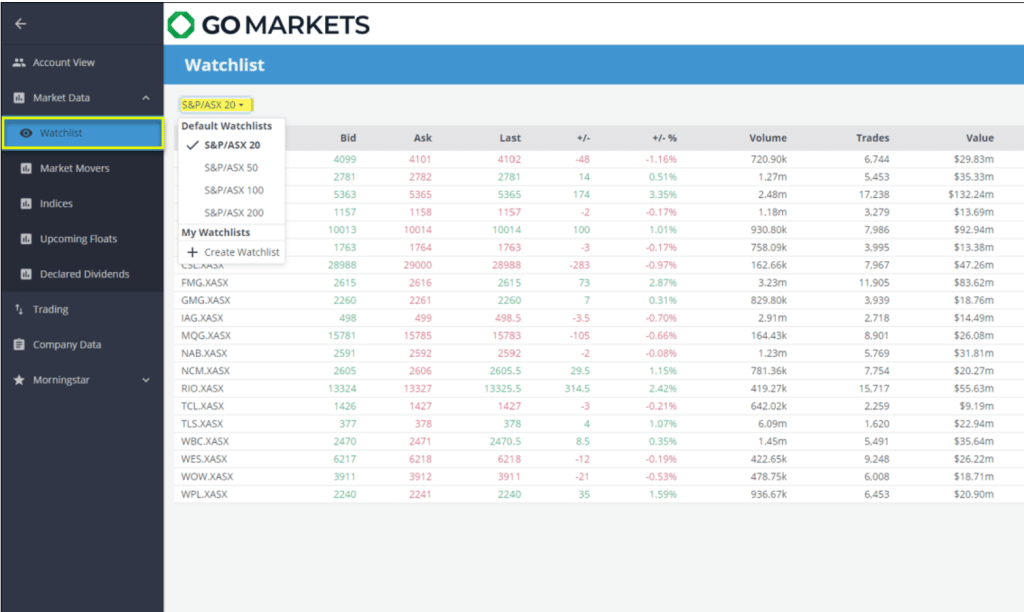The image size is (1024, 612).
Task: Open Upcoming Floats in the sidebar
Action: (82, 239)
